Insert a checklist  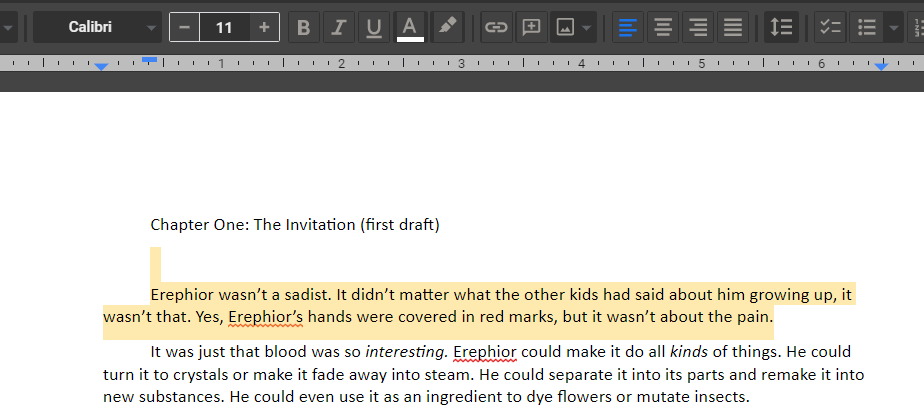tap(830, 27)
